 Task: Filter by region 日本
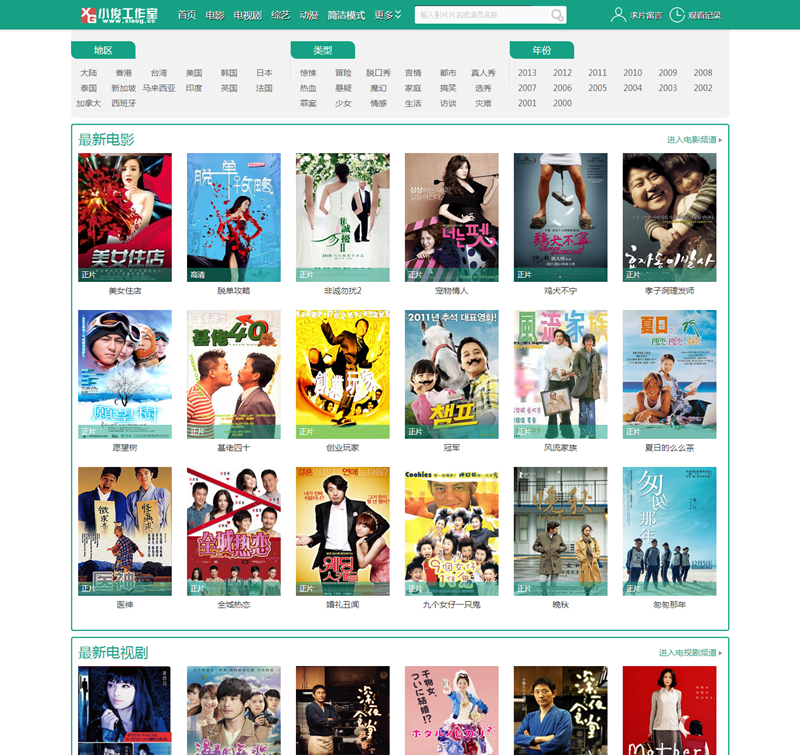[x=264, y=73]
